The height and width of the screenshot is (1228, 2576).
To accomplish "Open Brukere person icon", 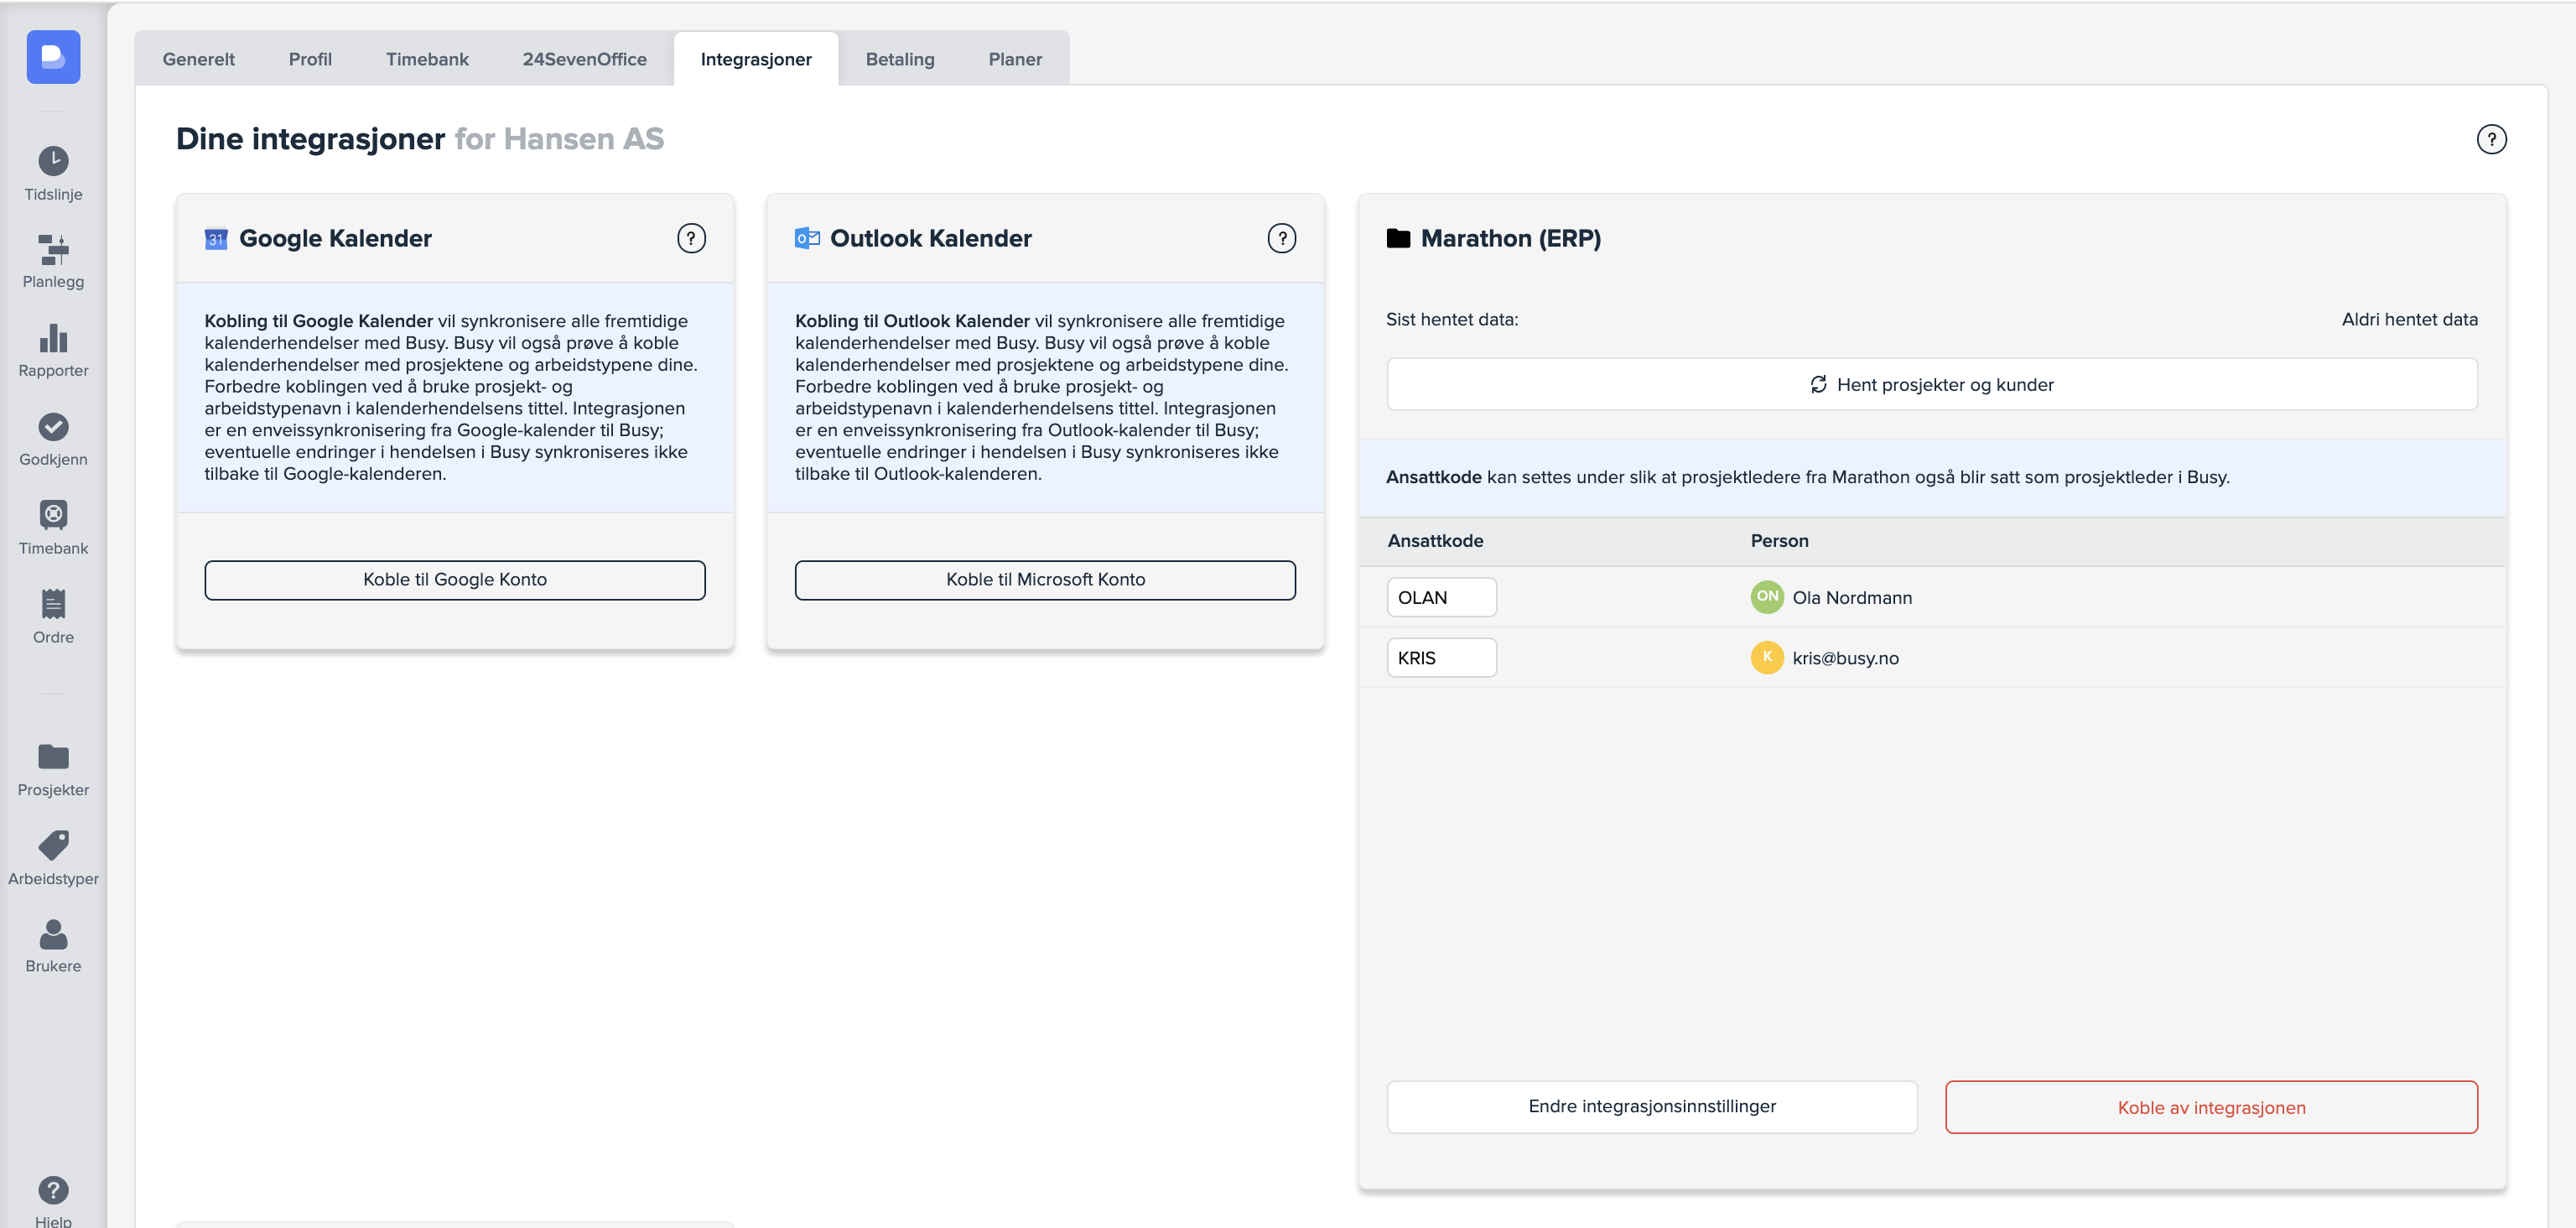I will coord(53,934).
